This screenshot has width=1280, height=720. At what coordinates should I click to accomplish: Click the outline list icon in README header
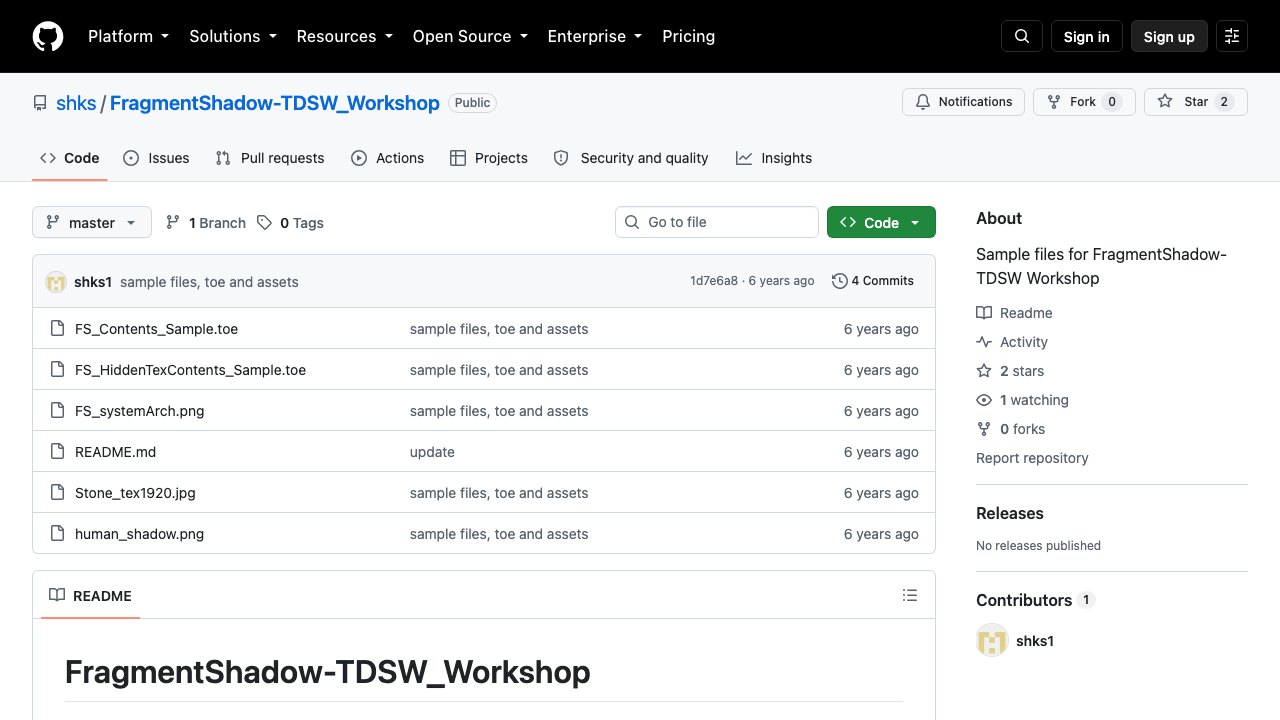click(x=910, y=595)
